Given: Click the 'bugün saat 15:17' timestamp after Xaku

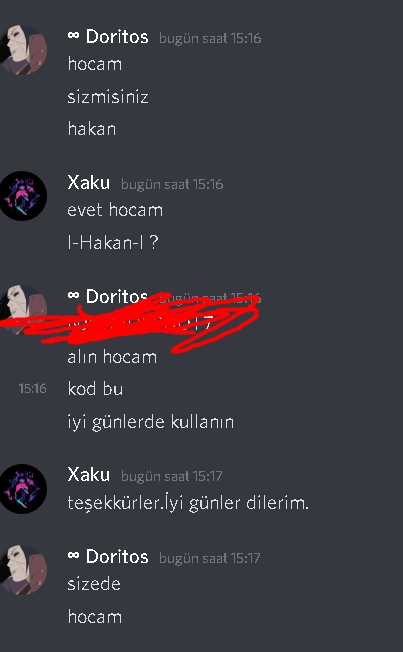Looking at the screenshot, I should [x=171, y=476].
